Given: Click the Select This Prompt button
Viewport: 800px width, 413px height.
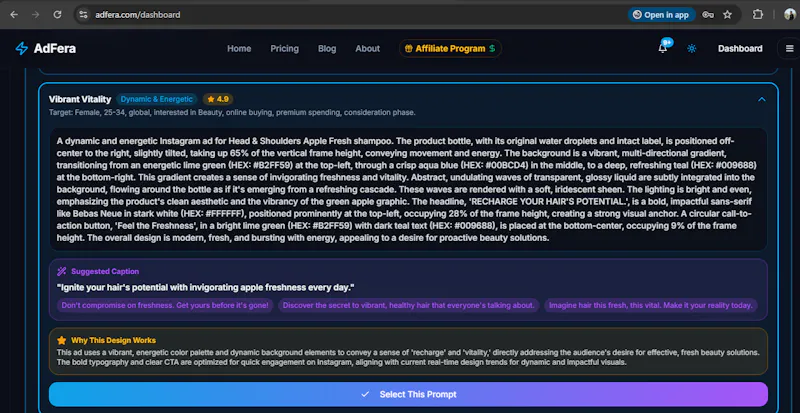Looking at the screenshot, I should 408,394.
